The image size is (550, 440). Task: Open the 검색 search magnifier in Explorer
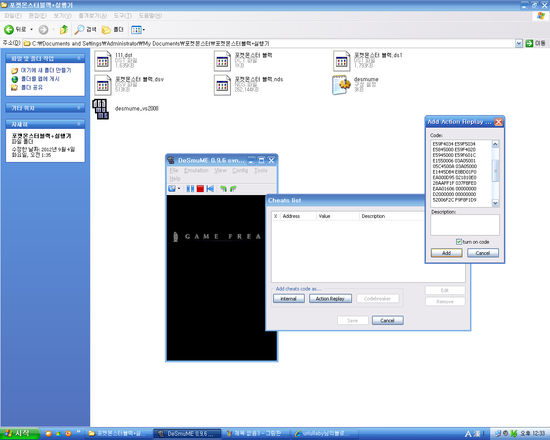tap(86, 30)
